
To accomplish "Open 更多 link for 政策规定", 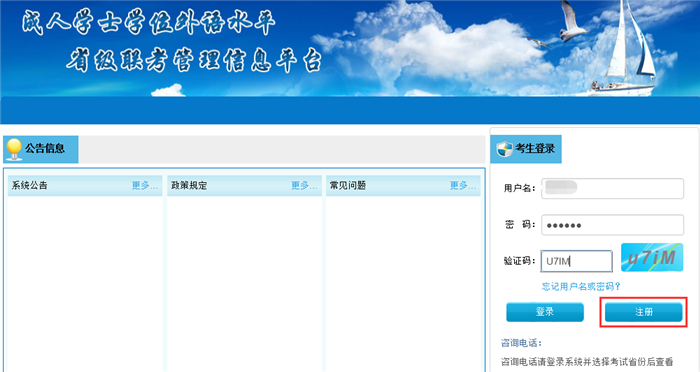I will click(x=304, y=185).
